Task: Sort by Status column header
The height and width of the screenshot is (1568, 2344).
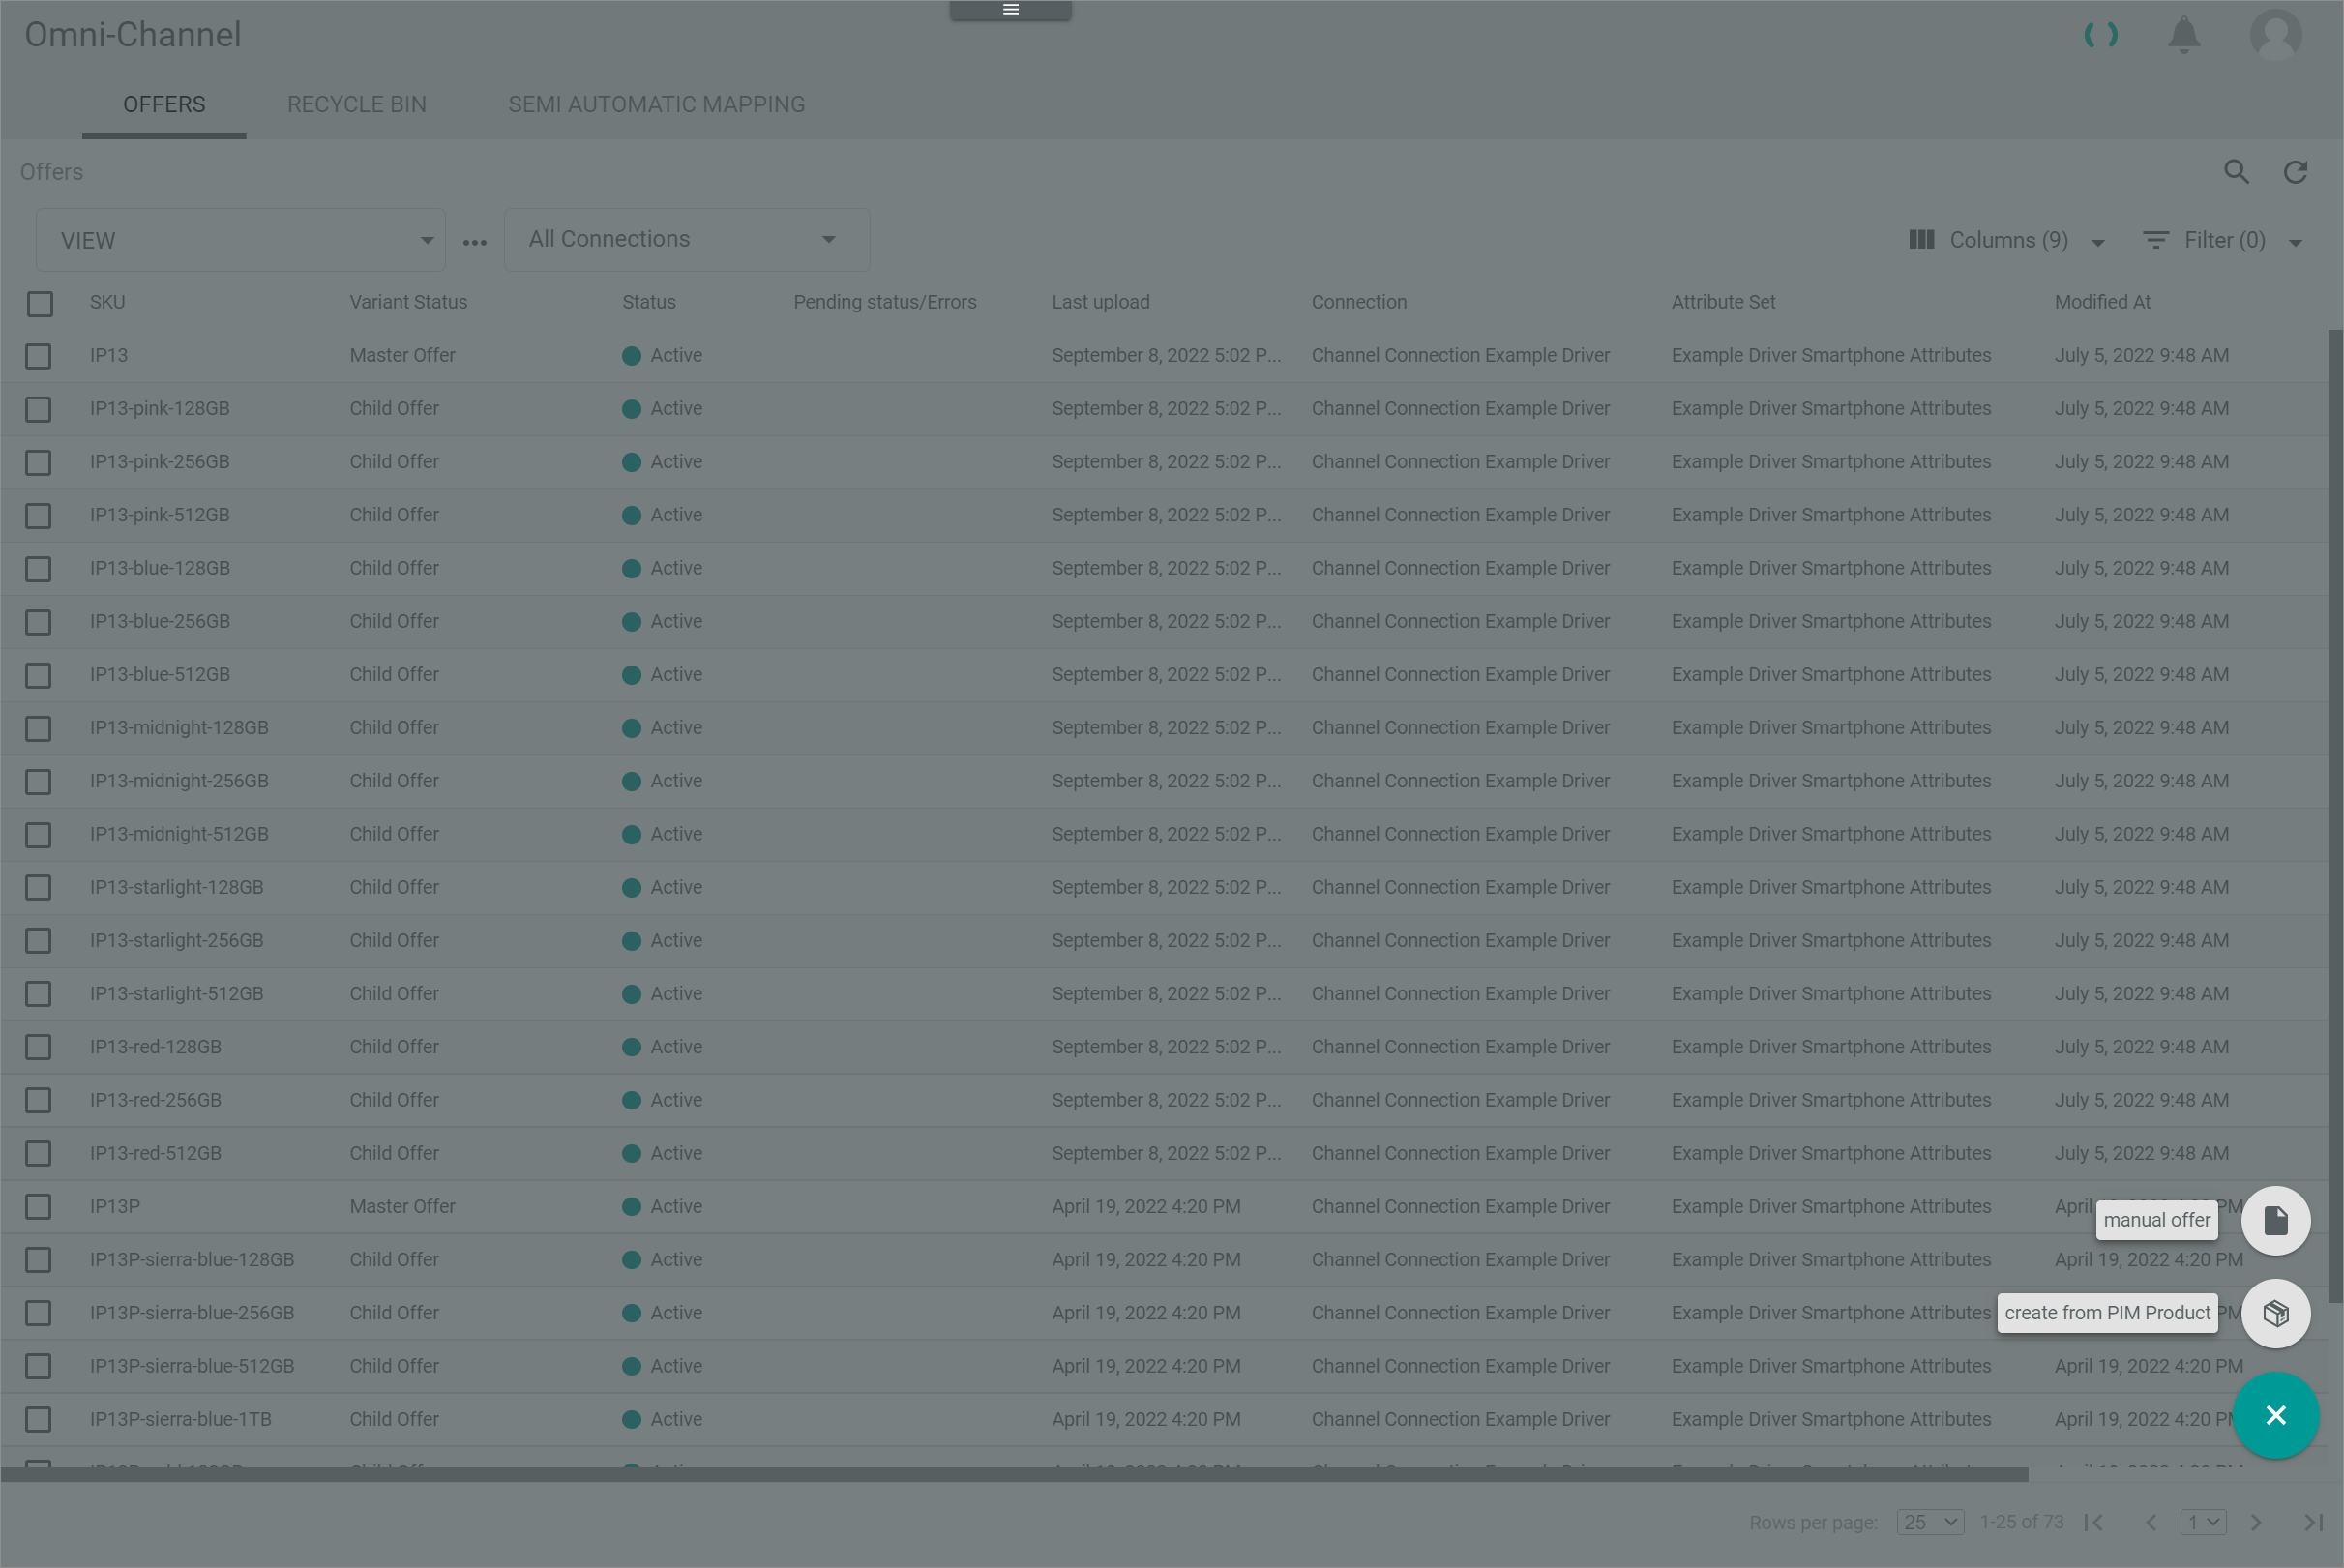Action: coord(648,302)
